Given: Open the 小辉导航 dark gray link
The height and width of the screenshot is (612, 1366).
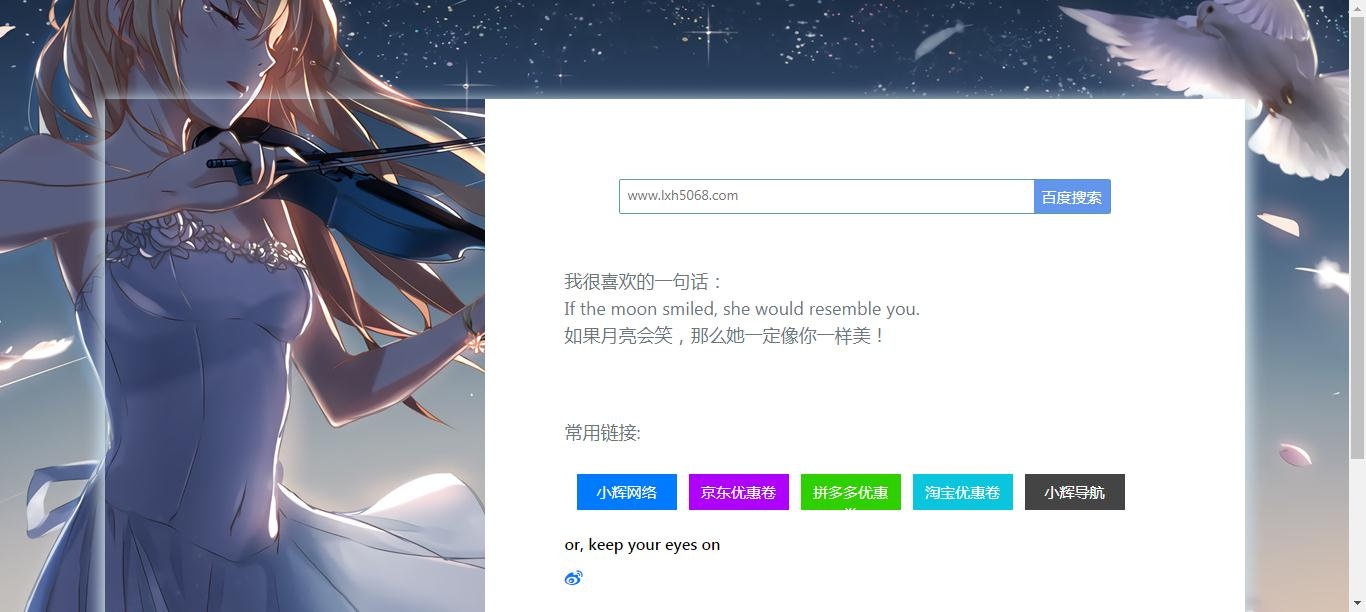Looking at the screenshot, I should [1075, 492].
